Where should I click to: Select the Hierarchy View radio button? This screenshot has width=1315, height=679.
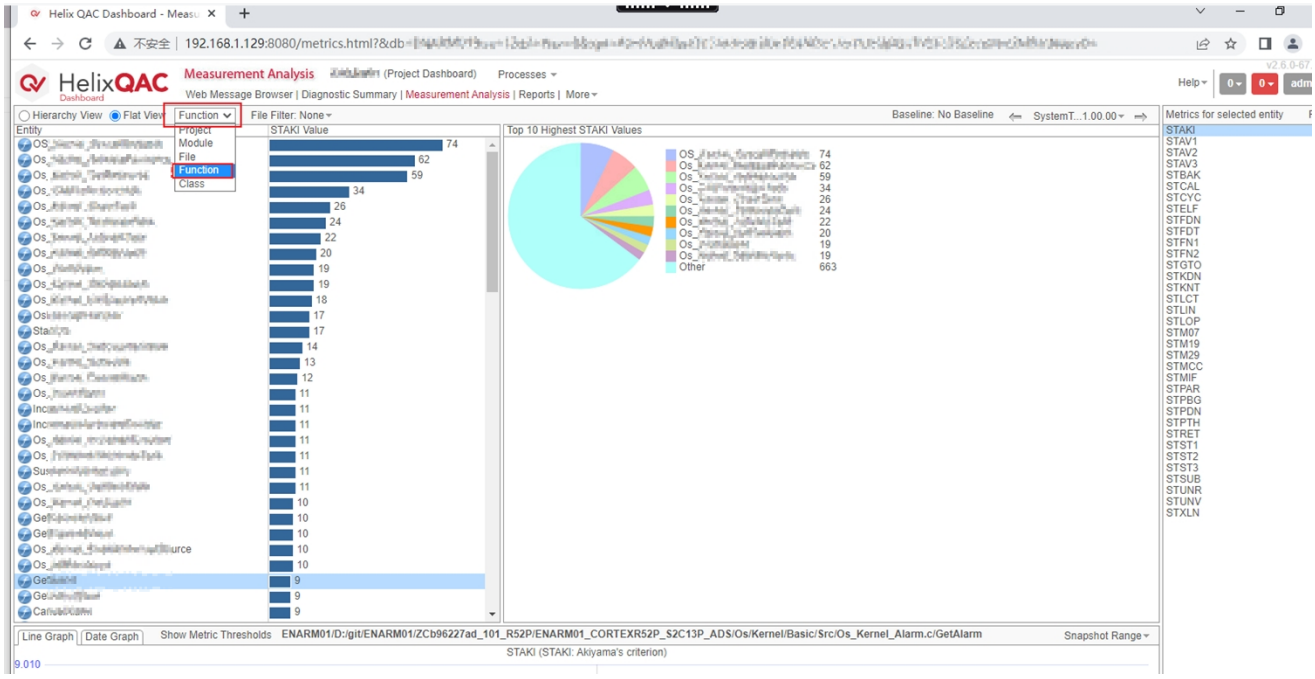pos(24,116)
